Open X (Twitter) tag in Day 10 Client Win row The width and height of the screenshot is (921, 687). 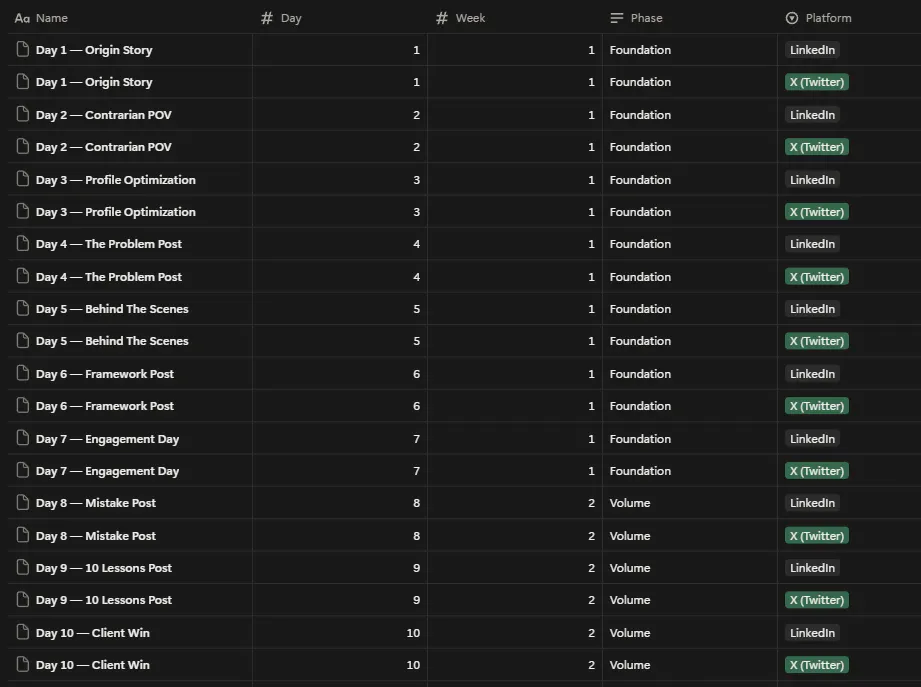[817, 665]
